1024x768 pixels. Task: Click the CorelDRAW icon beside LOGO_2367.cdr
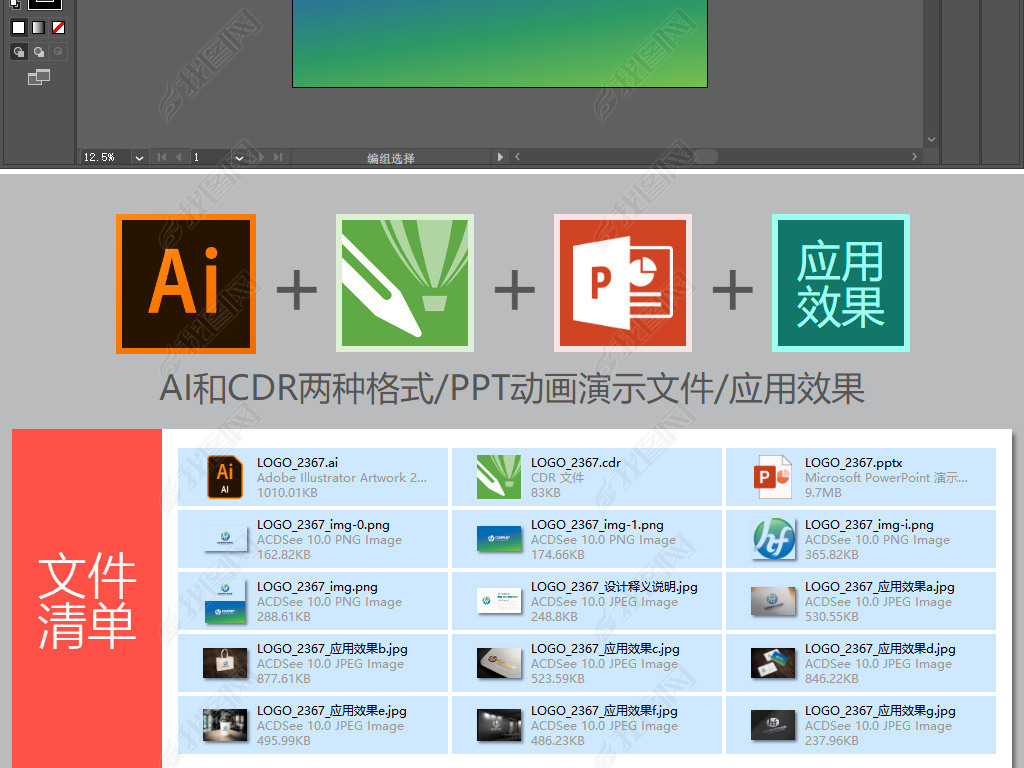click(x=499, y=477)
